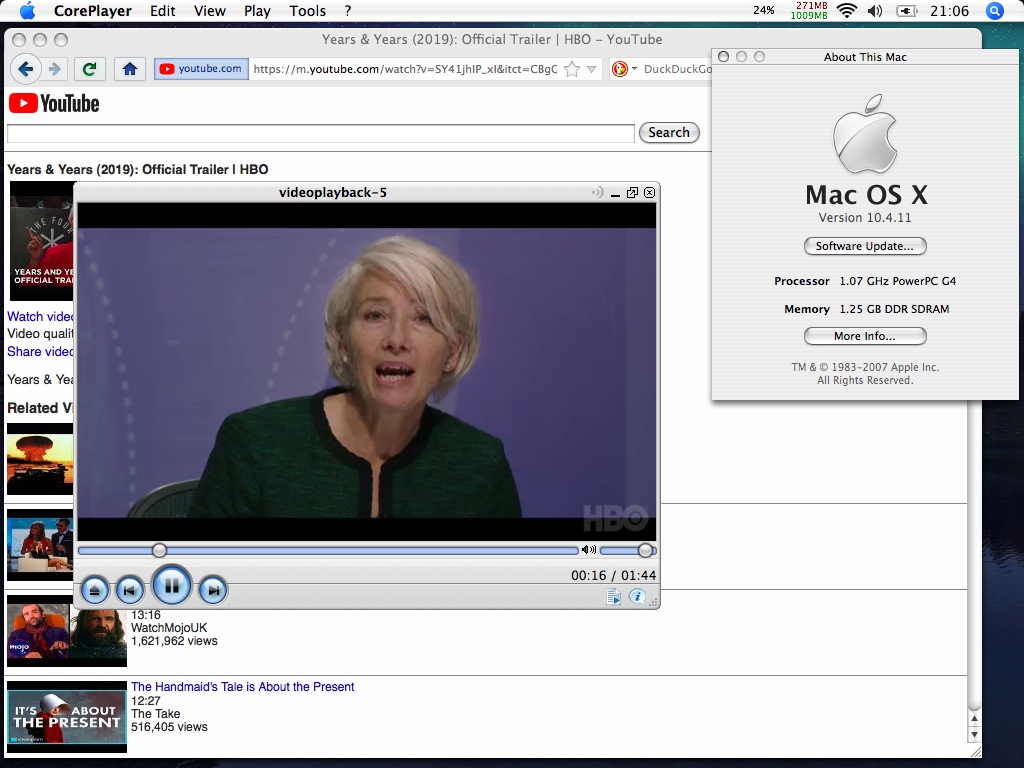Close the videoplayback-5 player window
The height and width of the screenshot is (768, 1024).
click(649, 192)
